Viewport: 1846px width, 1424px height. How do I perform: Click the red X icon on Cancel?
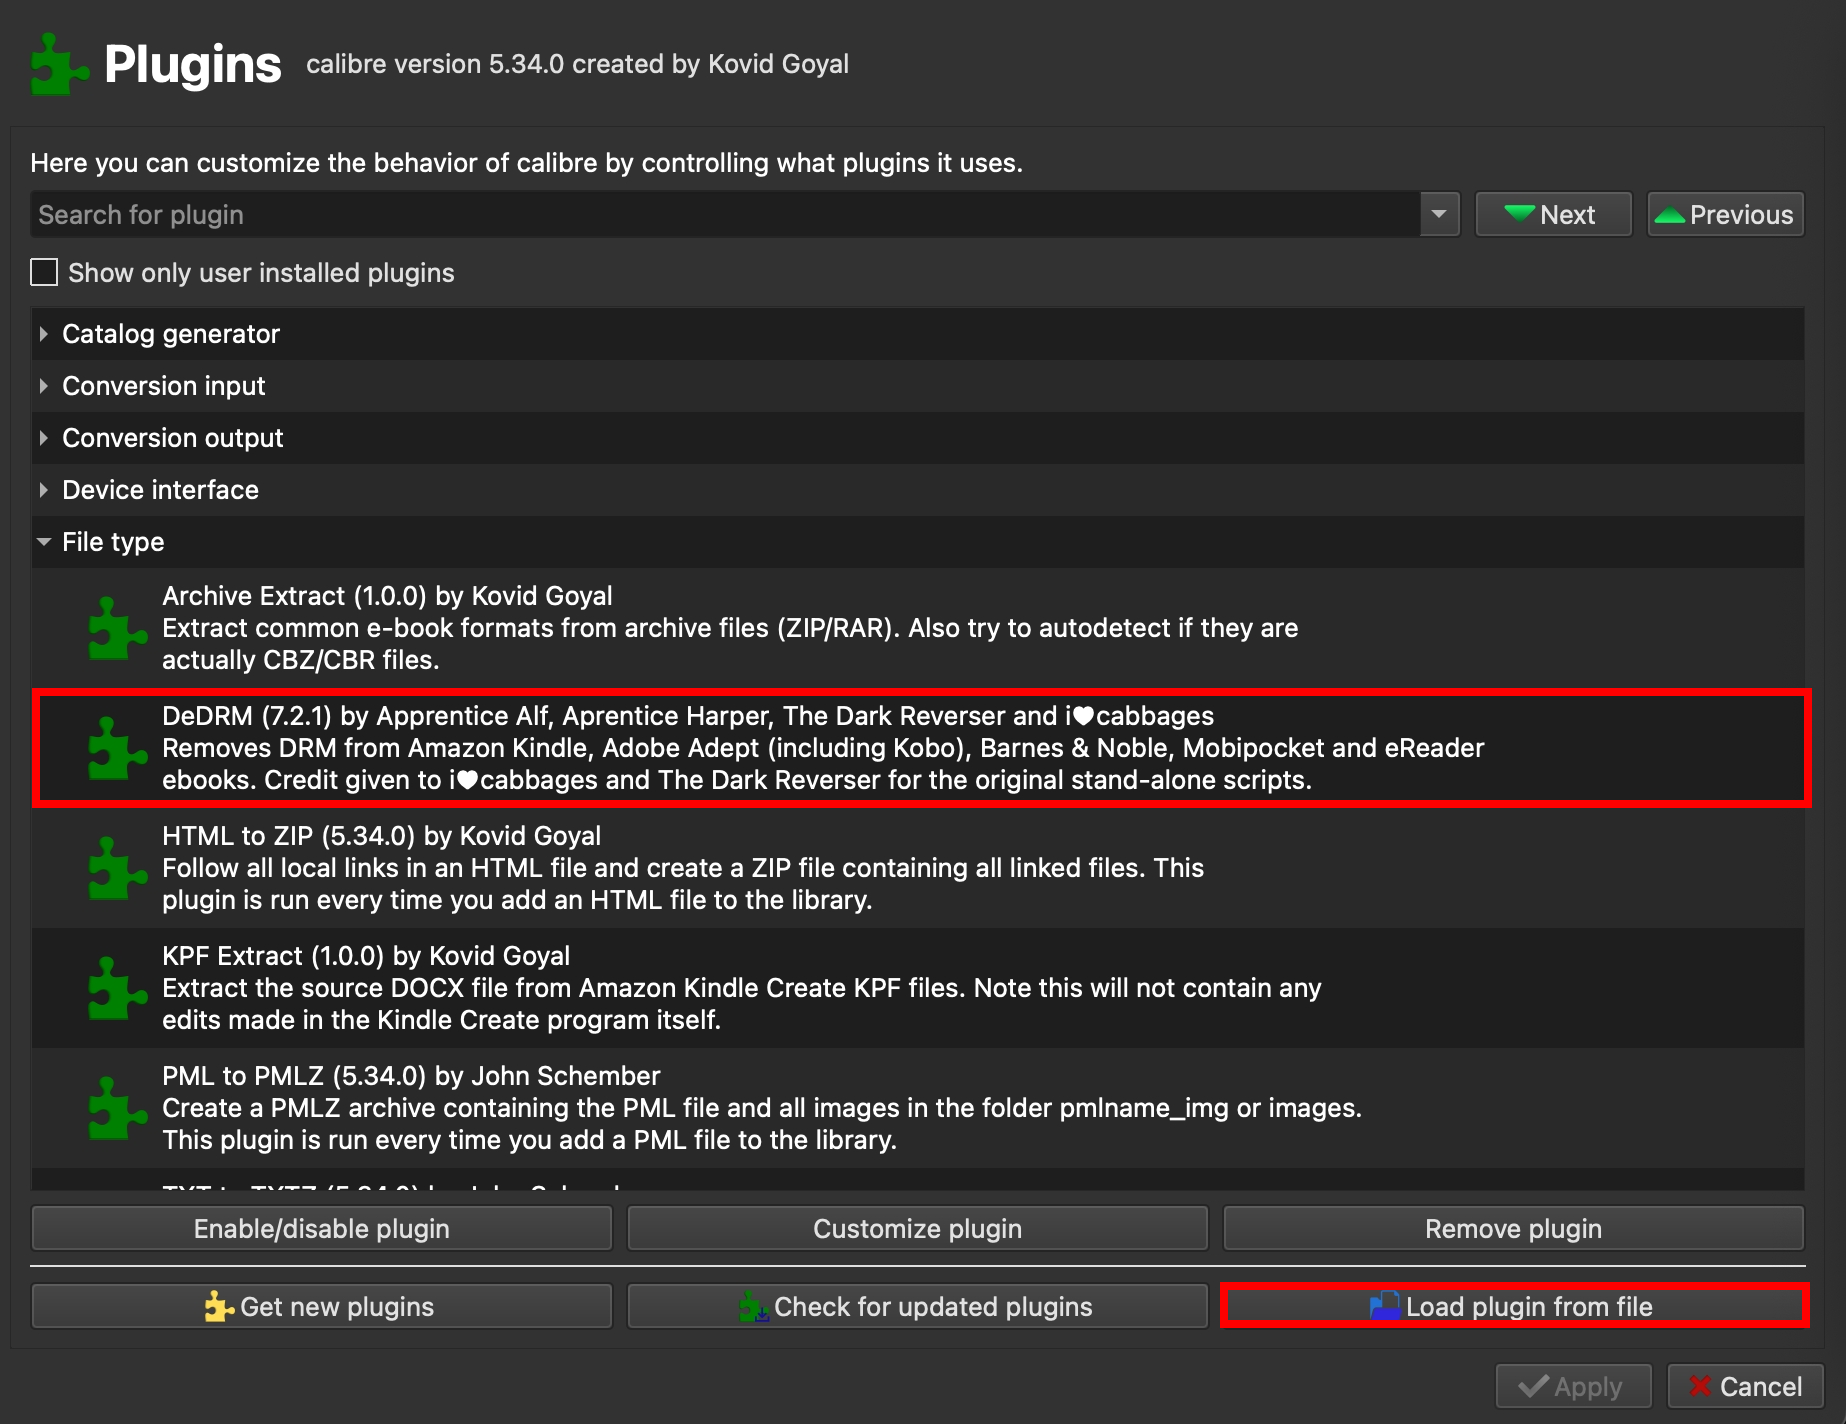[x=1700, y=1386]
